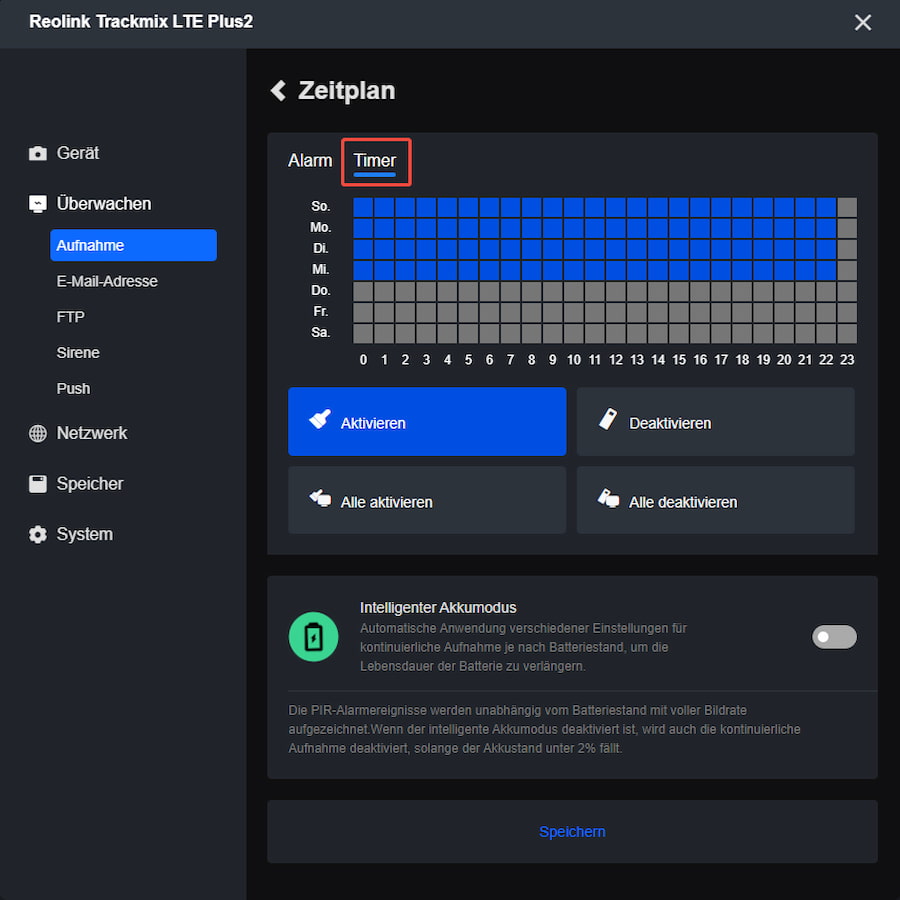Viewport: 900px width, 900px height.
Task: Toggle the Monday hour 0 cell
Action: (x=363, y=228)
